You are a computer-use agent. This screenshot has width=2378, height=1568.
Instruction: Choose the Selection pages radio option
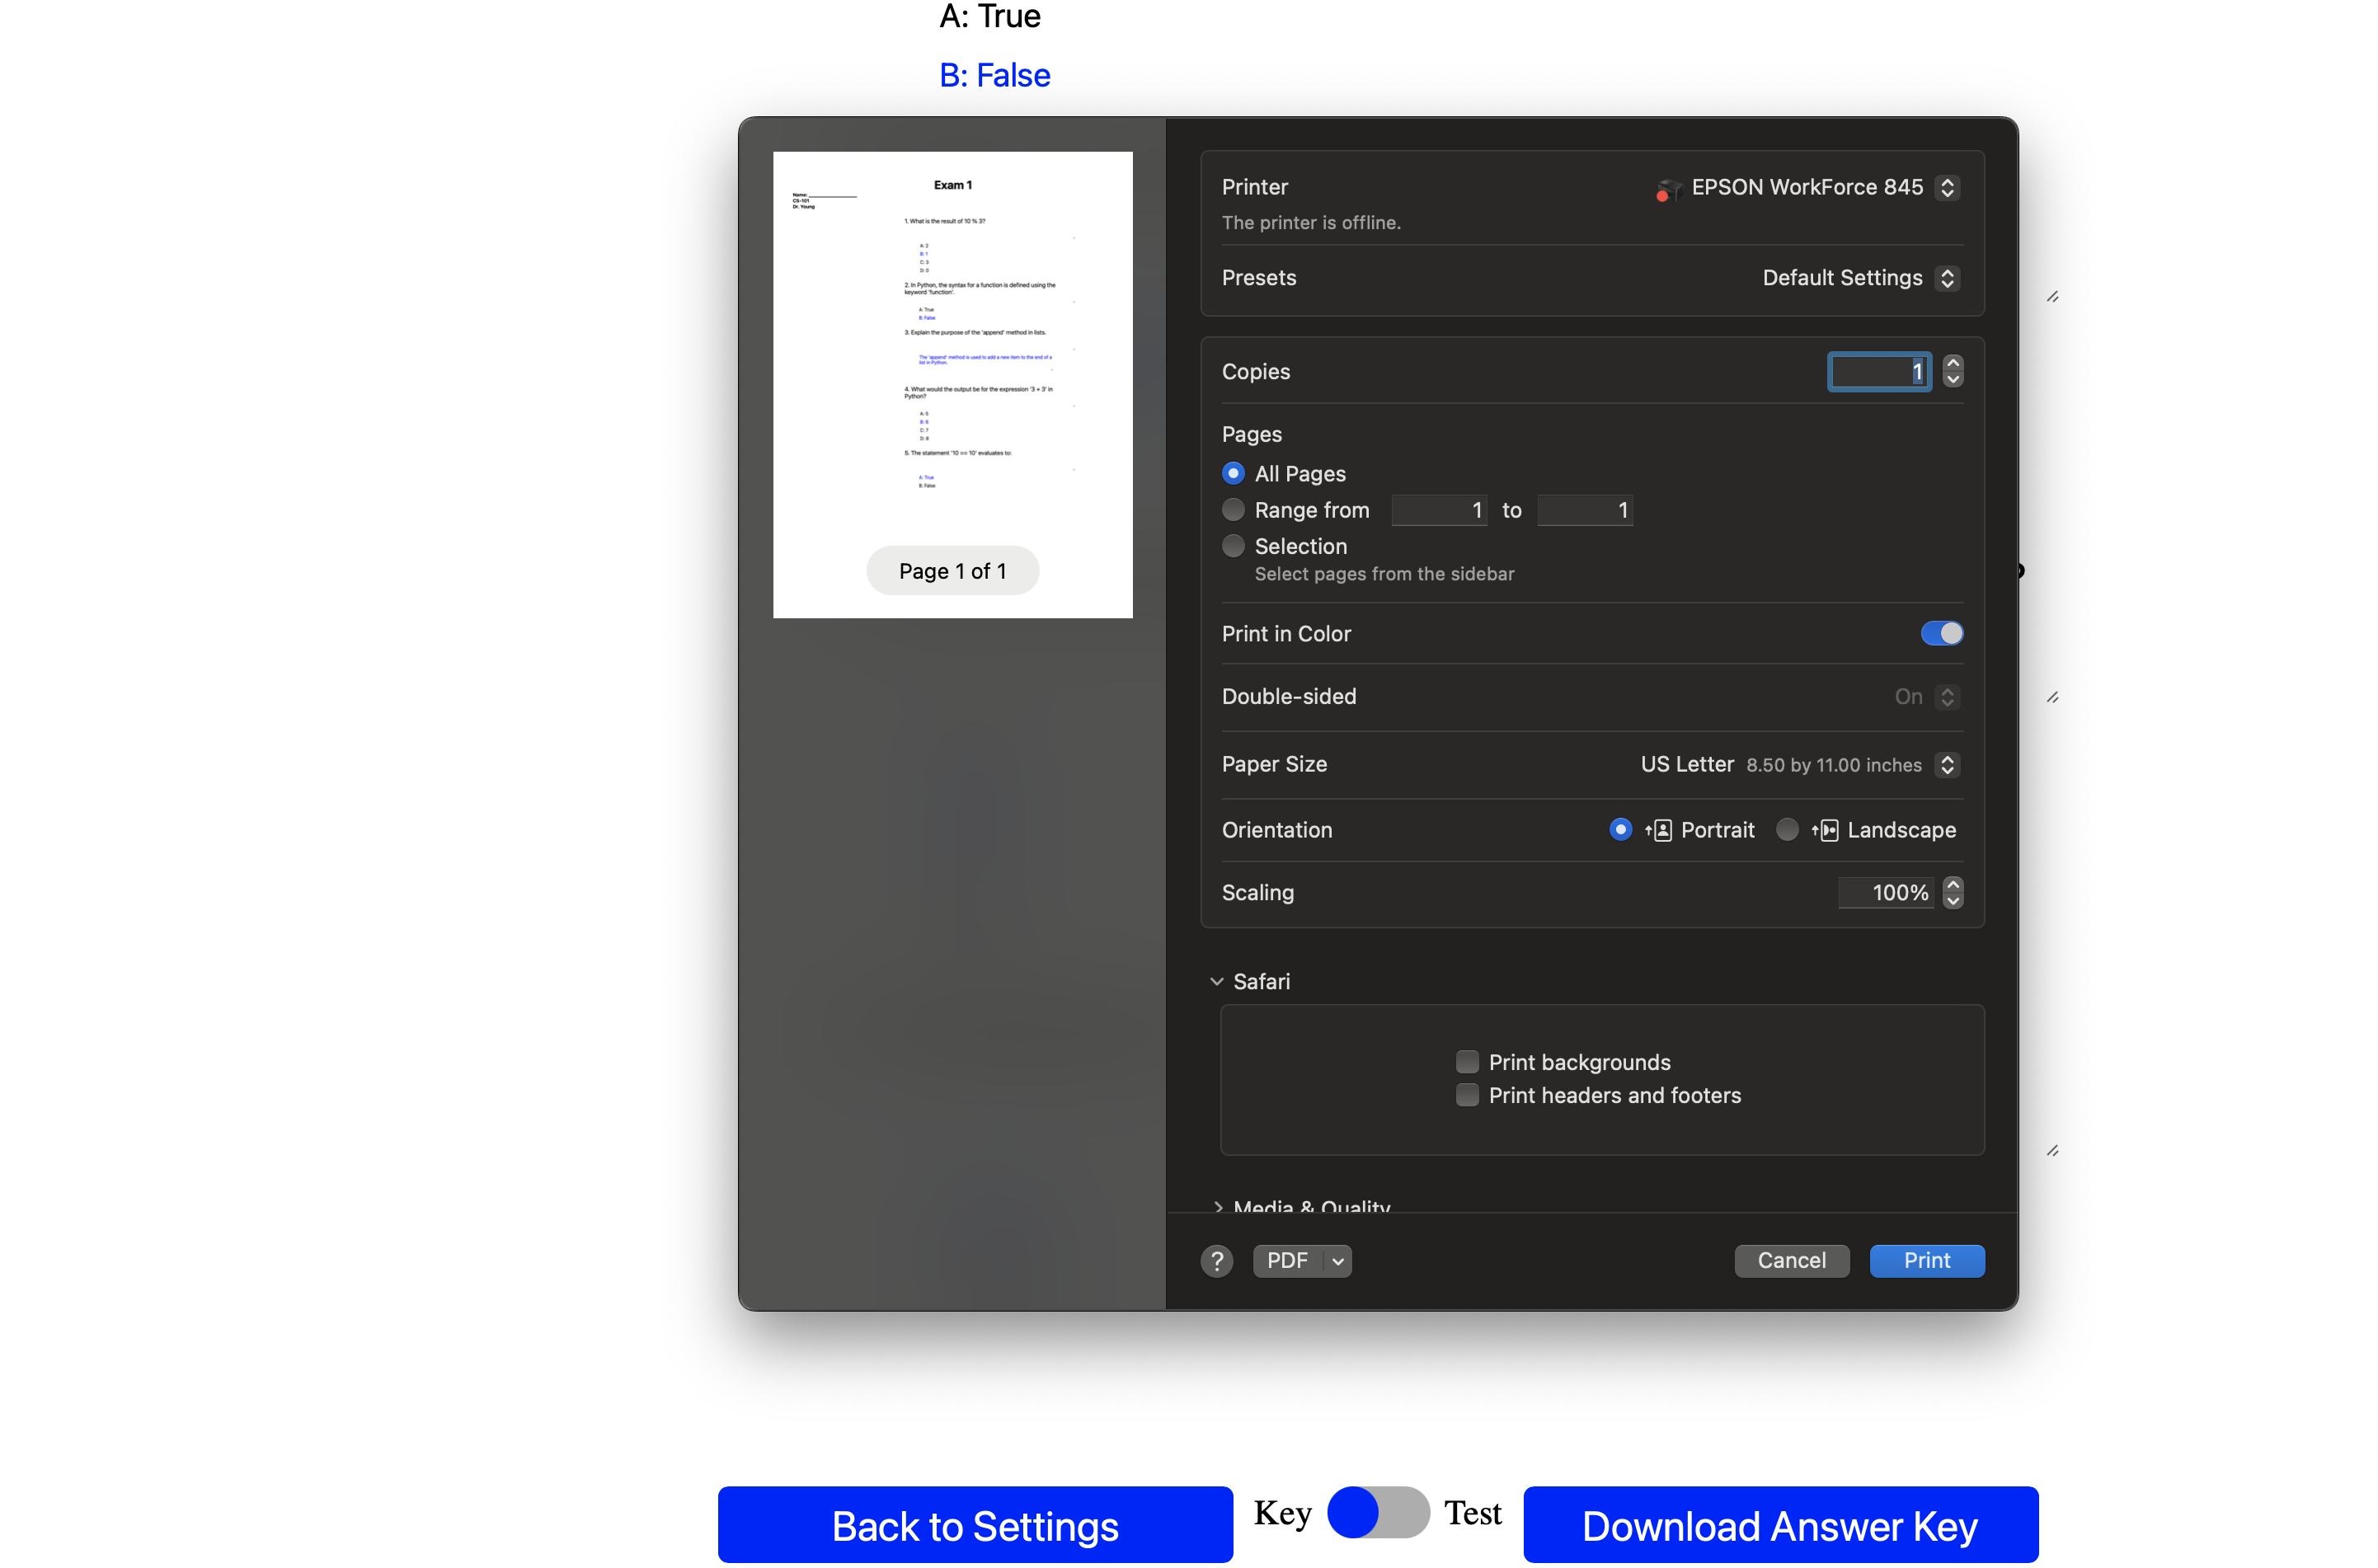point(1233,546)
